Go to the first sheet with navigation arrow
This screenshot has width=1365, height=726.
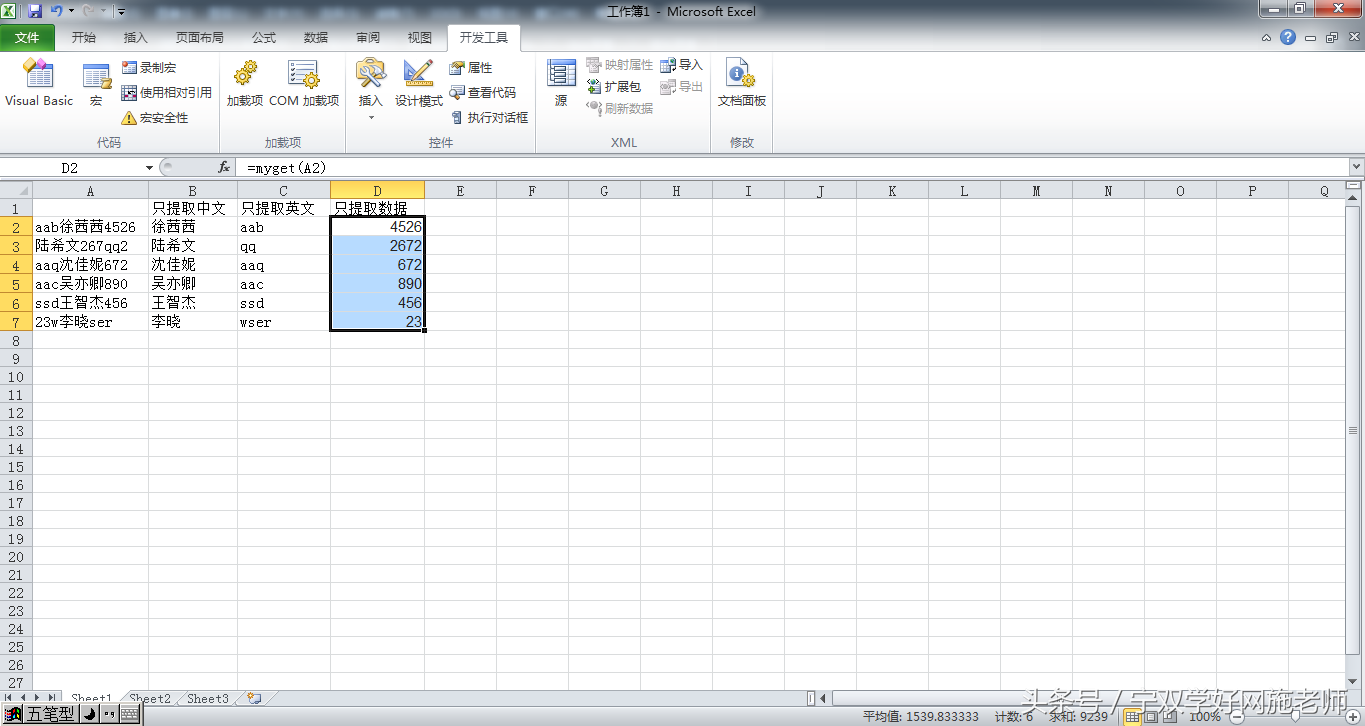coord(9,698)
